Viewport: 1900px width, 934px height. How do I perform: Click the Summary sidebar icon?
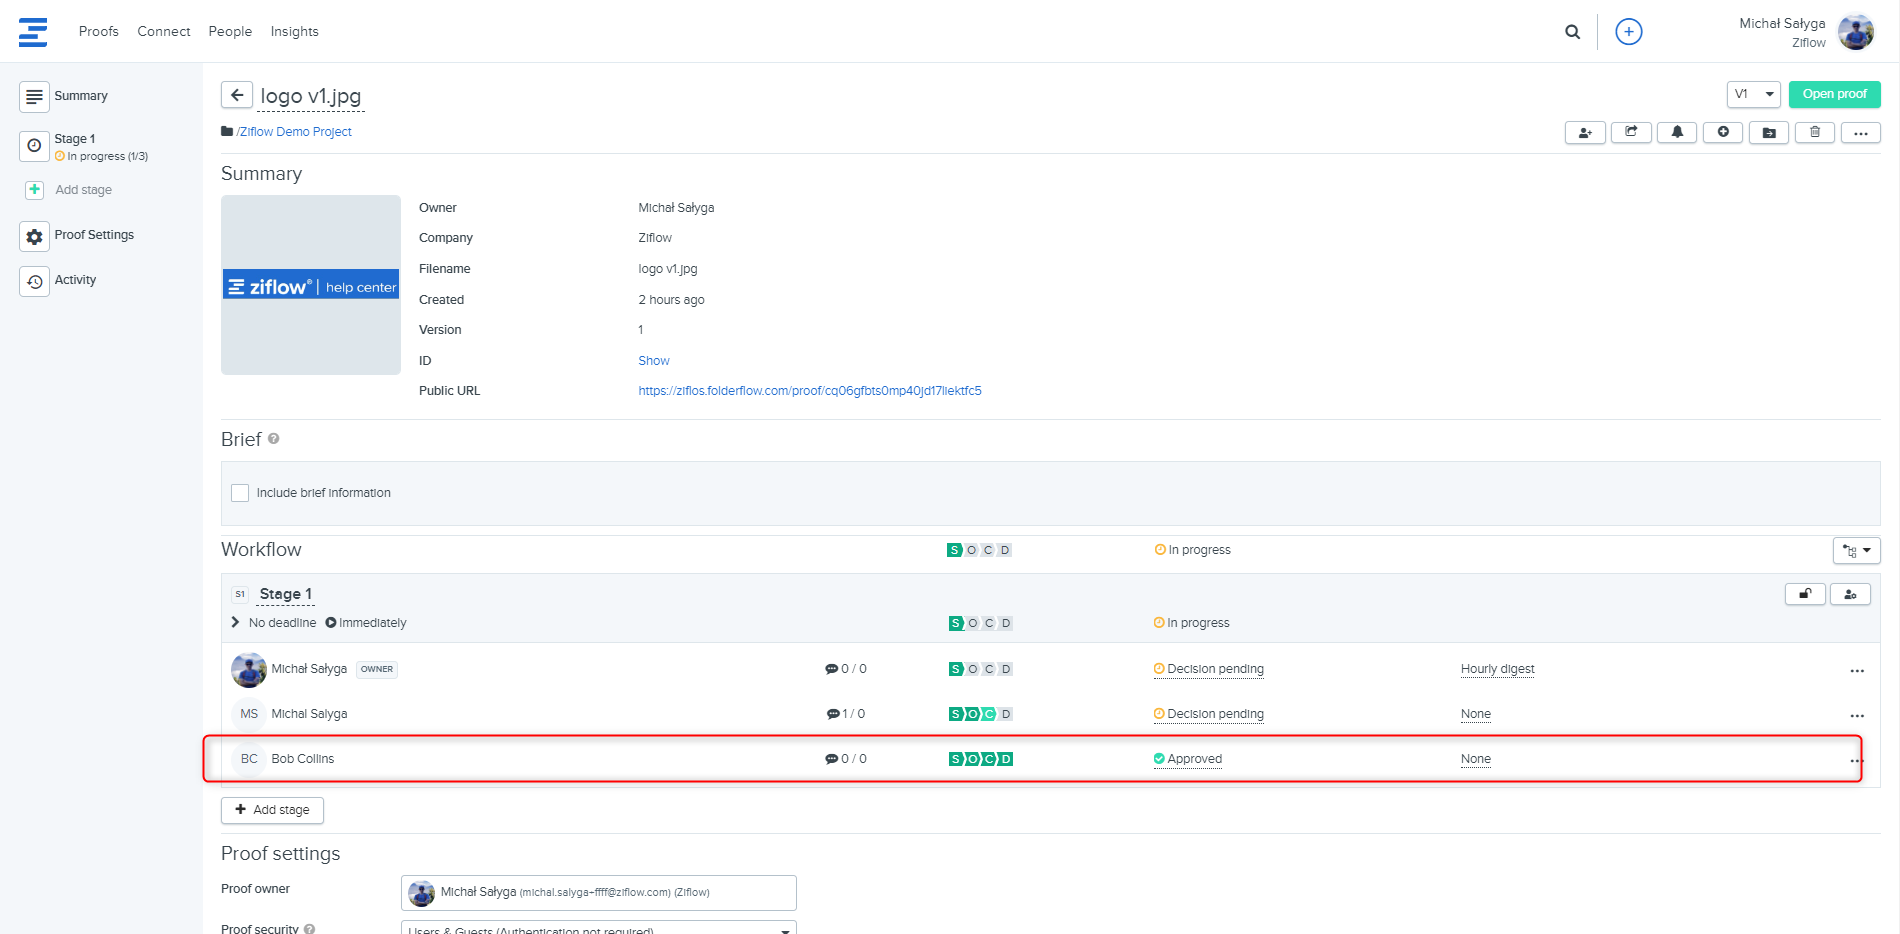34,96
